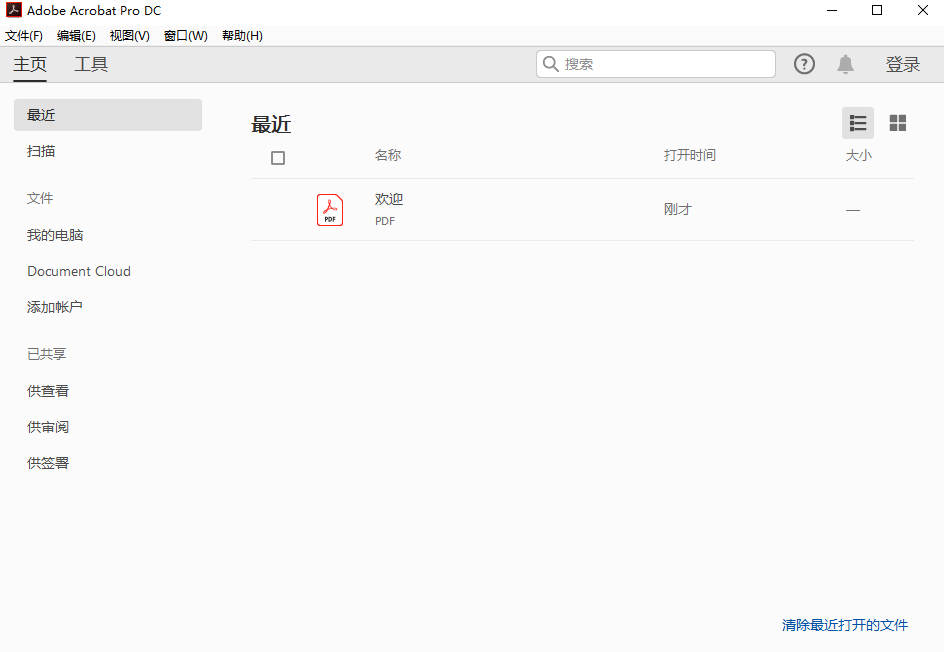Click the help question mark icon
The height and width of the screenshot is (652, 944).
[804, 63]
